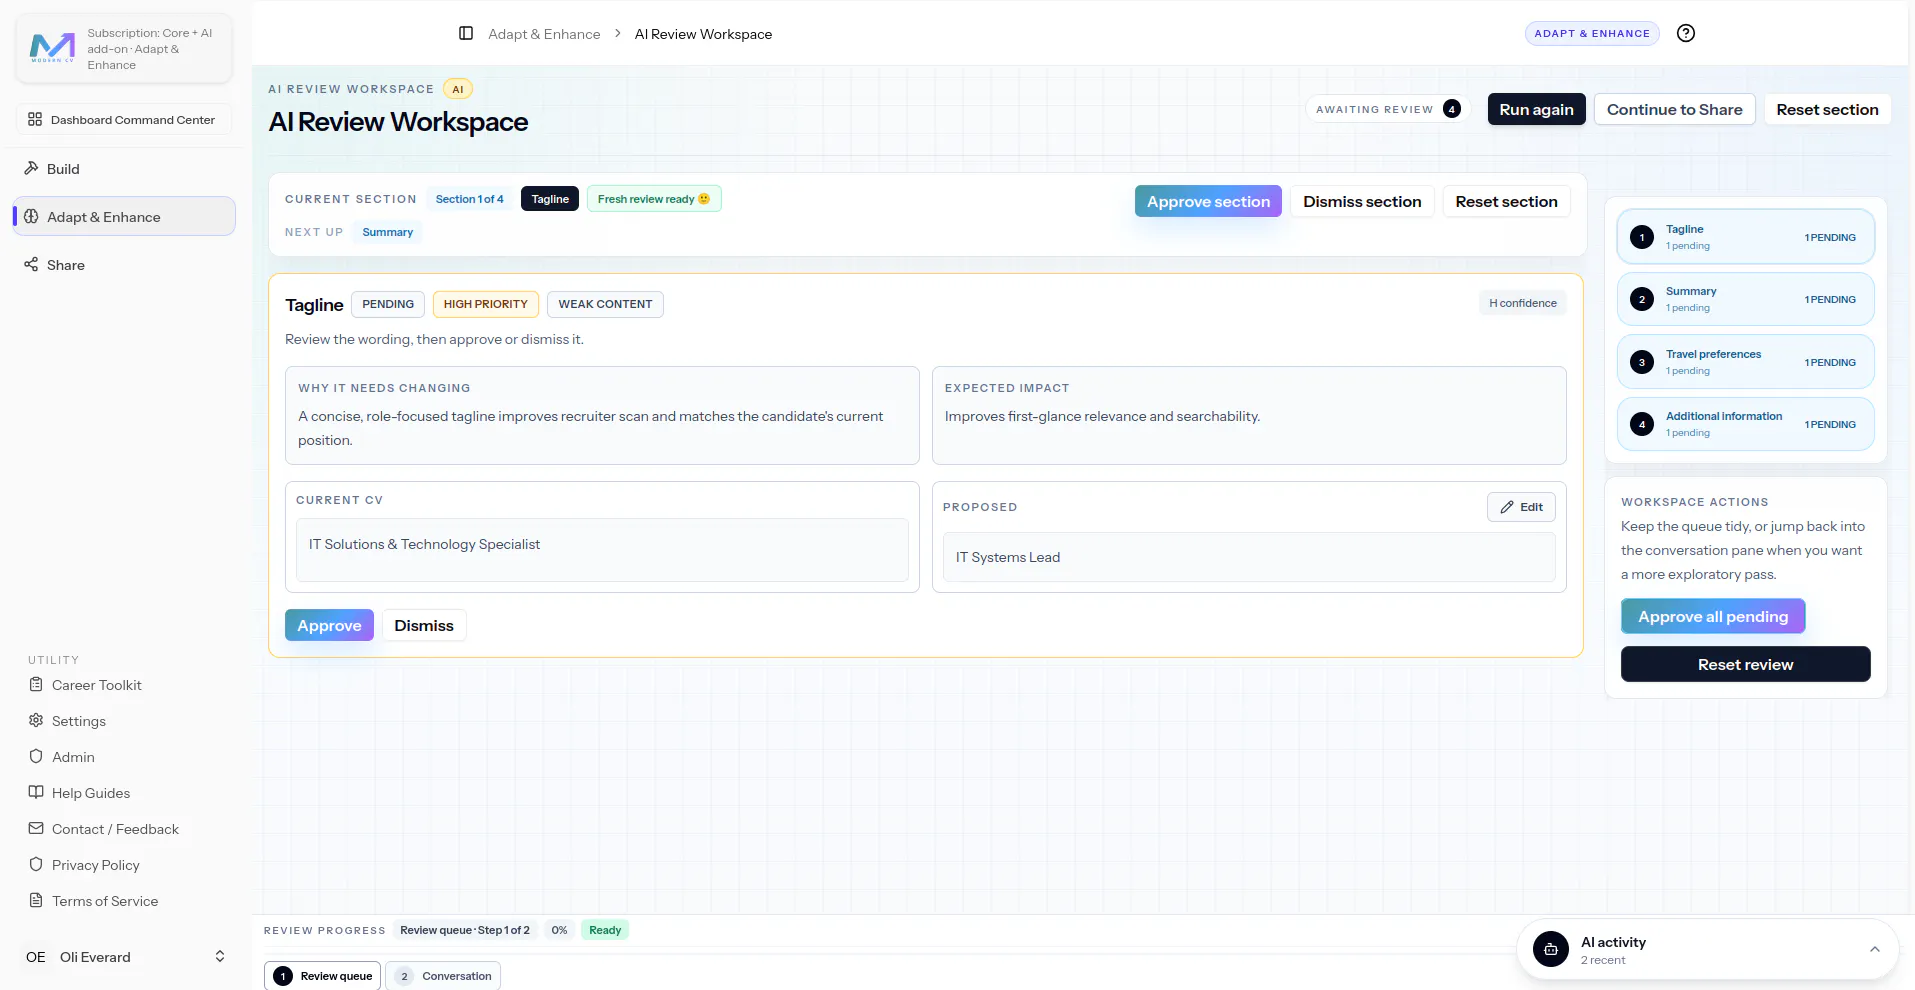This screenshot has height=990, width=1915.
Task: Click the Help Guides book icon
Action: pos(36,792)
